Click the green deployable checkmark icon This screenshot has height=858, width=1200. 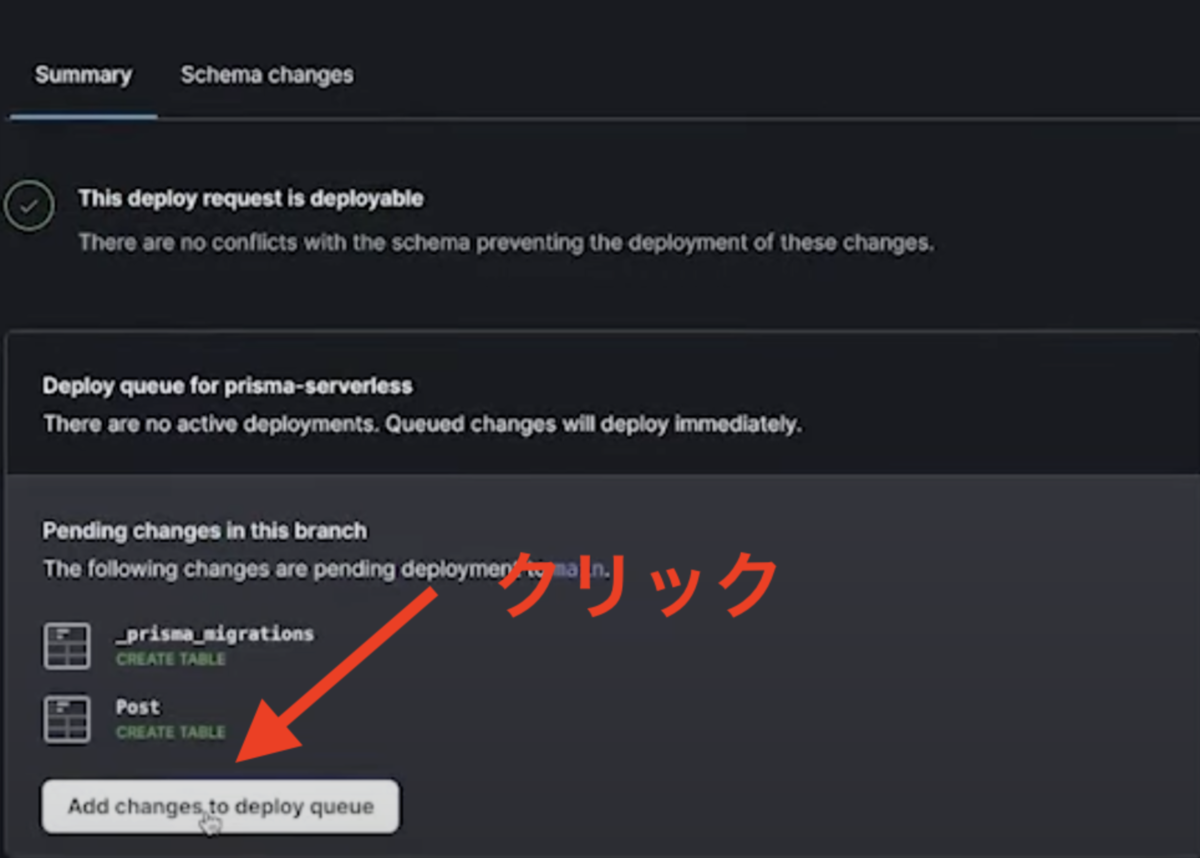[x=29, y=206]
